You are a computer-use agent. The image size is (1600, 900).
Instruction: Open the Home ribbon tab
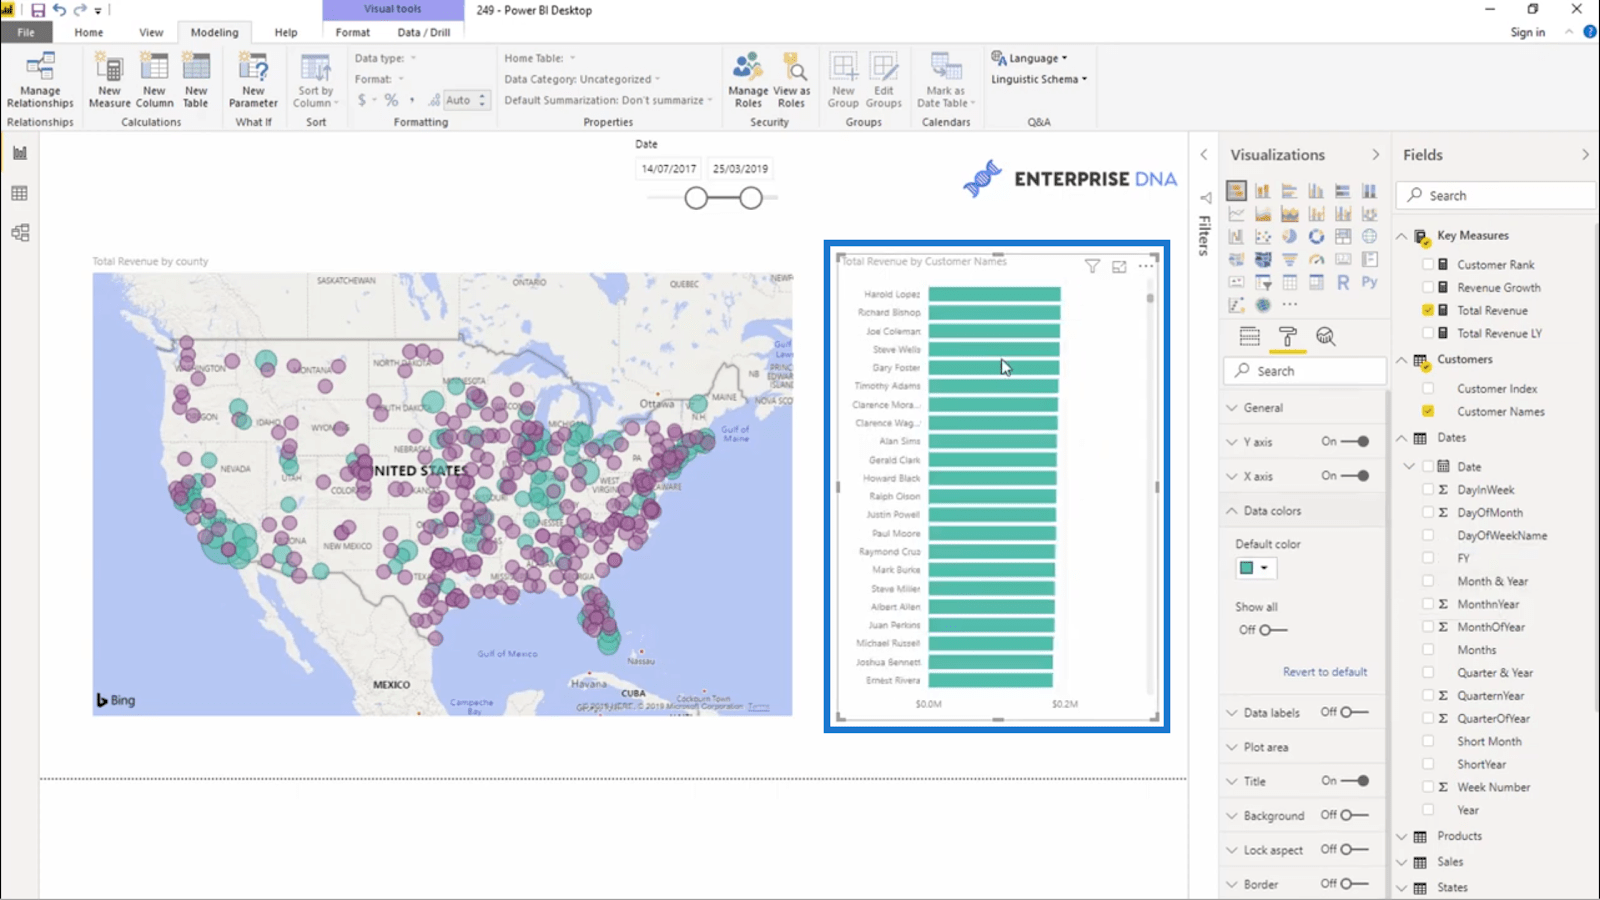[88, 32]
